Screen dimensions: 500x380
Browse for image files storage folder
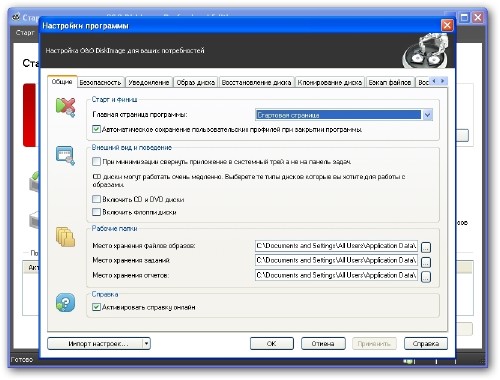426,247
